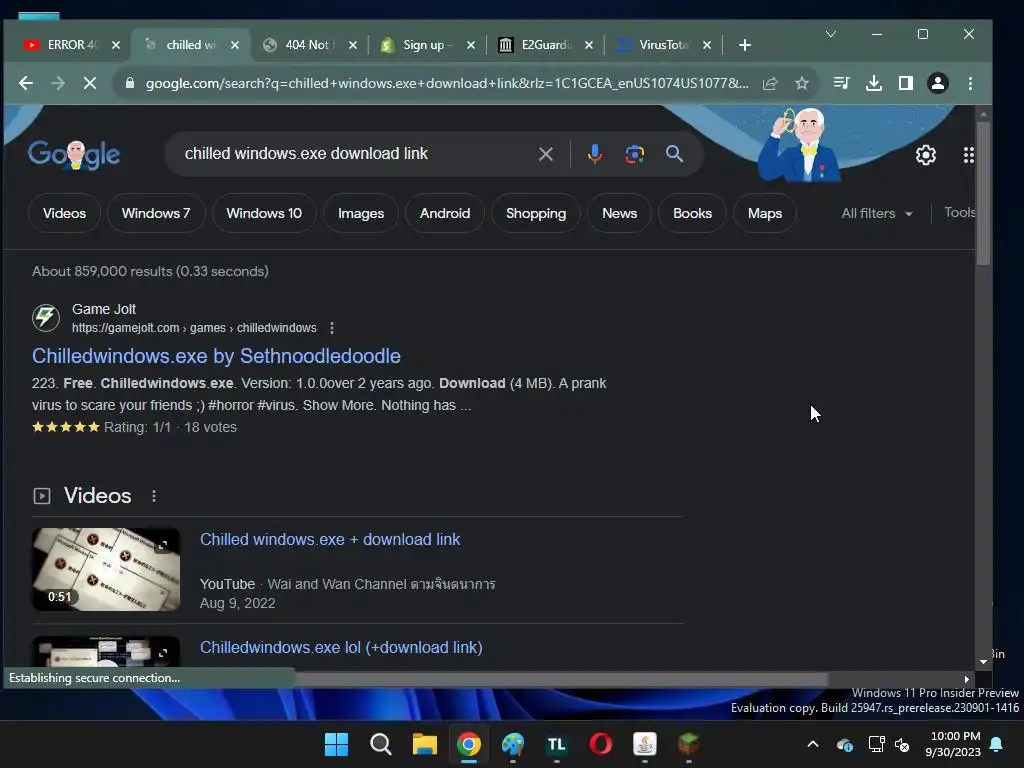Open more options for Game Jolt result

click(332, 328)
